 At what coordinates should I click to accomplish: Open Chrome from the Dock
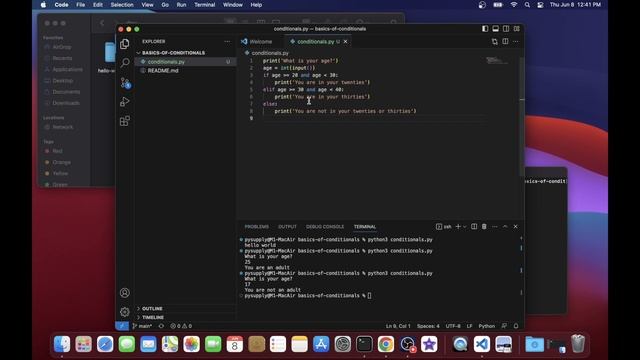(x=386, y=344)
